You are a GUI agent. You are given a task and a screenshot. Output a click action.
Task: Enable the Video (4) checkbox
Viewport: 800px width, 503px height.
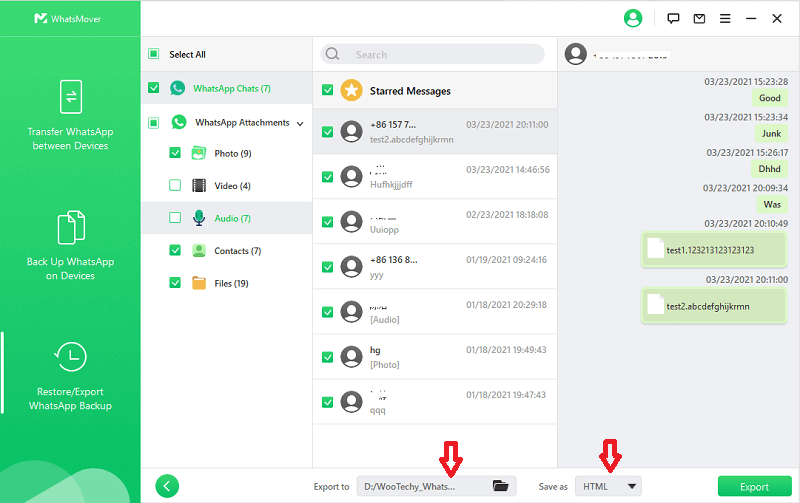click(175, 185)
